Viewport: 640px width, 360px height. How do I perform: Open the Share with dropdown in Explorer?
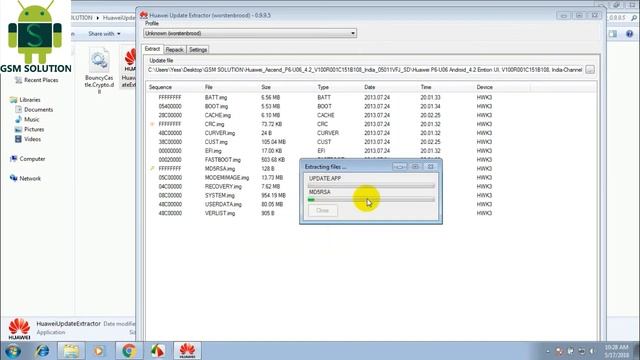click(104, 34)
